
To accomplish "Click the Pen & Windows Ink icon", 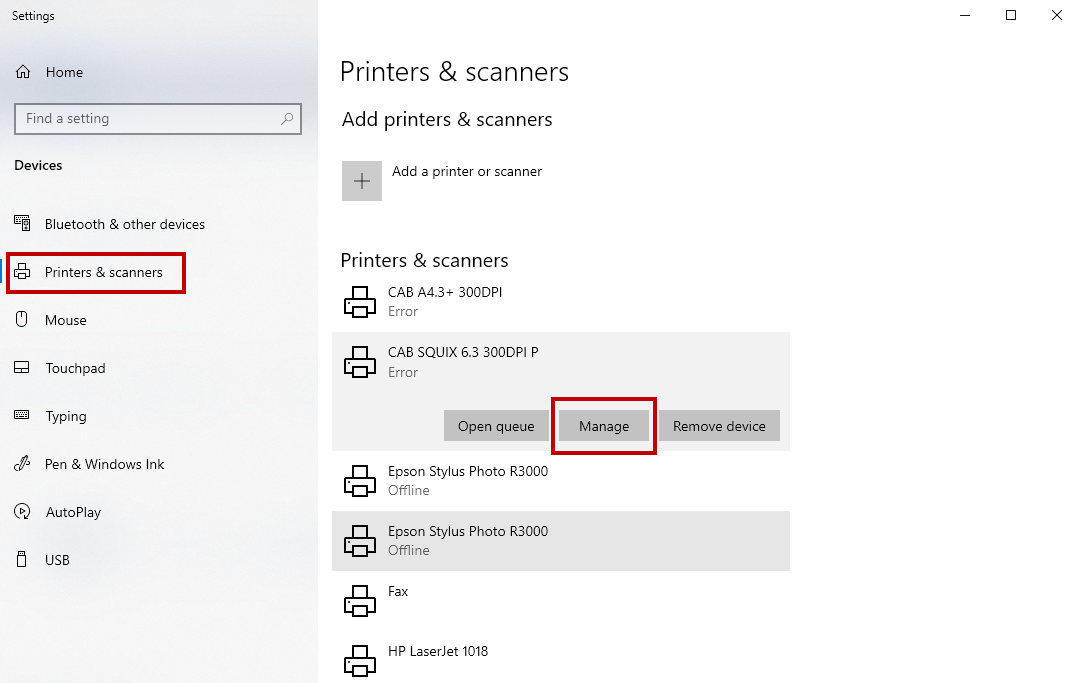I will (22, 464).
